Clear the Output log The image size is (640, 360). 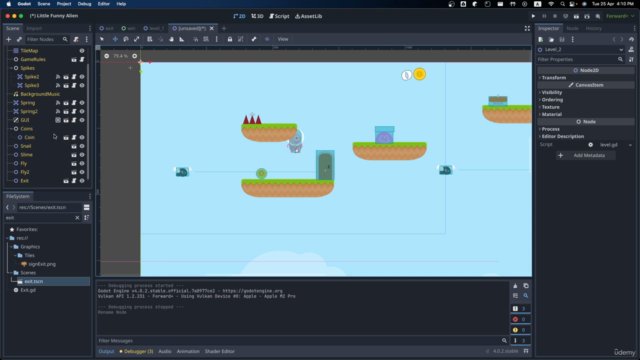515,286
